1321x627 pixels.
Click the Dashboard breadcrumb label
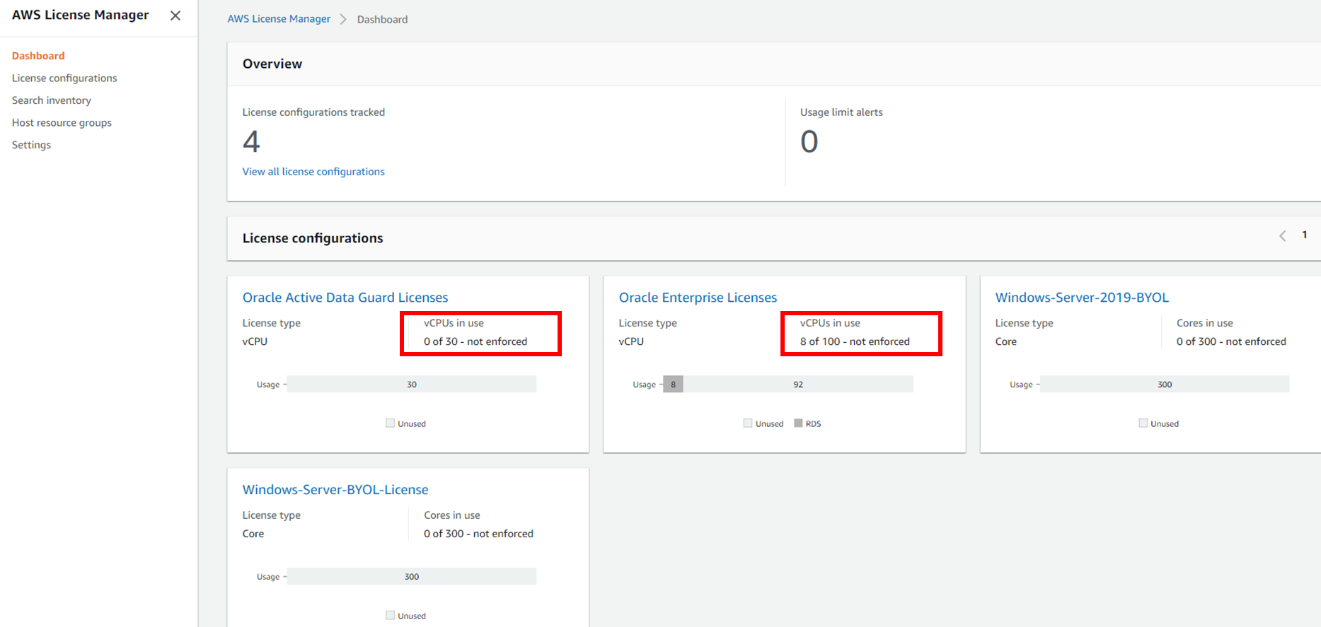[x=382, y=18]
